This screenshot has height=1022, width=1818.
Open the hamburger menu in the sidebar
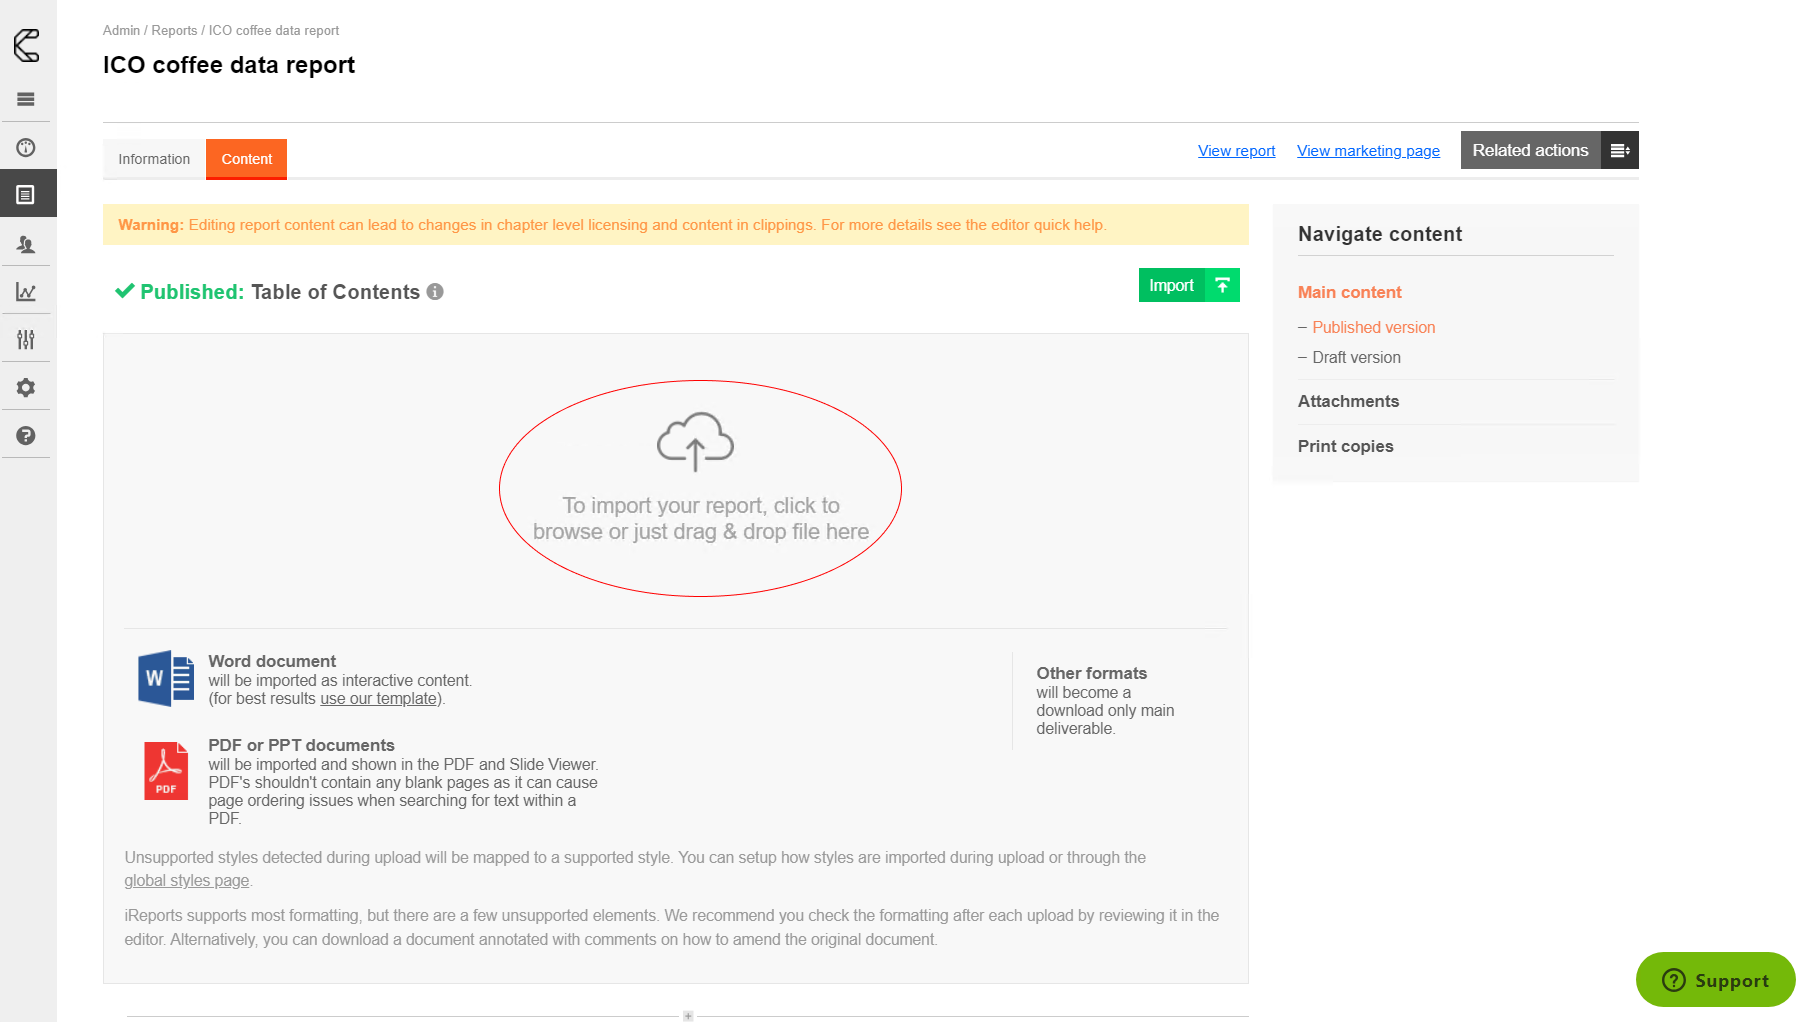pyautogui.click(x=26, y=99)
